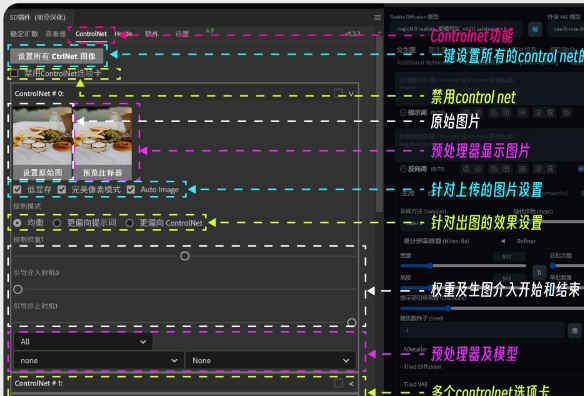Click the SD插件 (明空汉化) panel title tab
Image resolution: width=584 pixels, height=396 pixels.
(x=38, y=18)
